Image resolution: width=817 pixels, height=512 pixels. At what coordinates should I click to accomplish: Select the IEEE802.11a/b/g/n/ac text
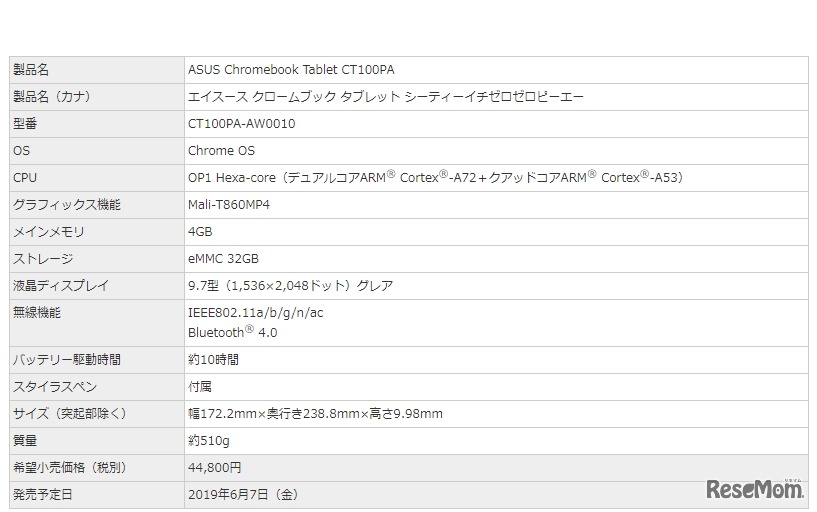(255, 313)
